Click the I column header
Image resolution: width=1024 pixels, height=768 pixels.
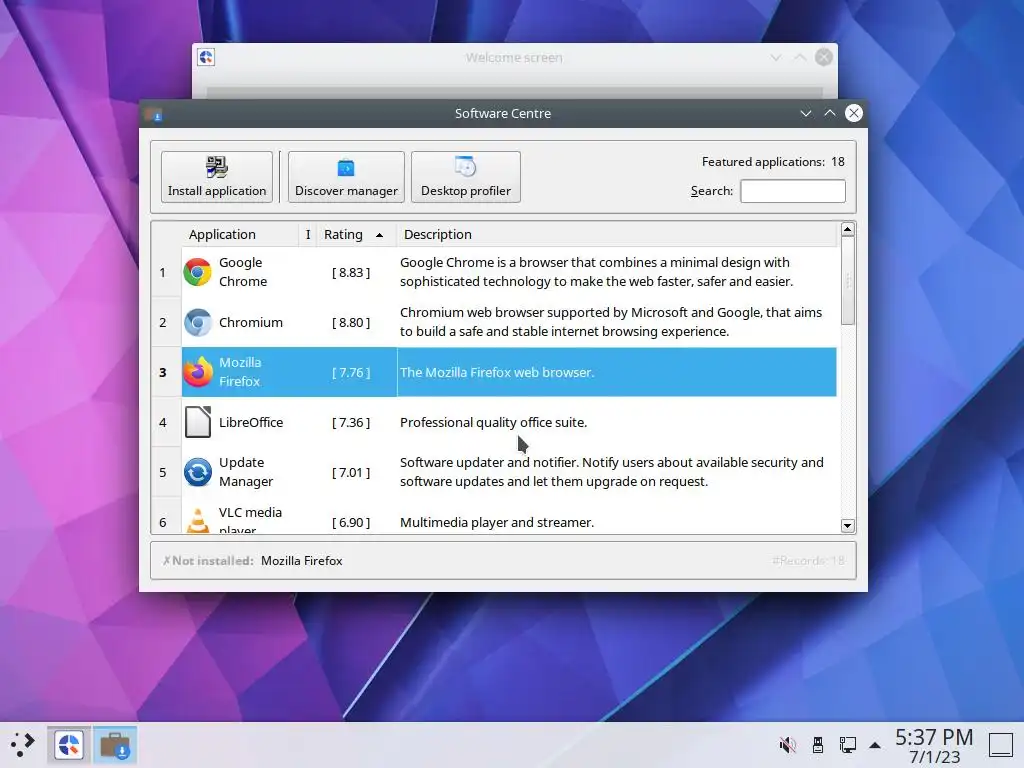click(308, 234)
